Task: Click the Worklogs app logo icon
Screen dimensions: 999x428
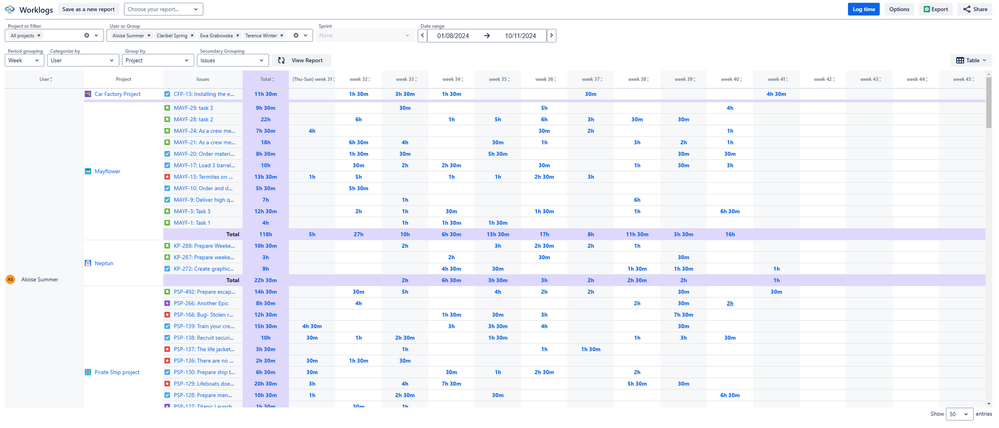Action: pos(10,10)
